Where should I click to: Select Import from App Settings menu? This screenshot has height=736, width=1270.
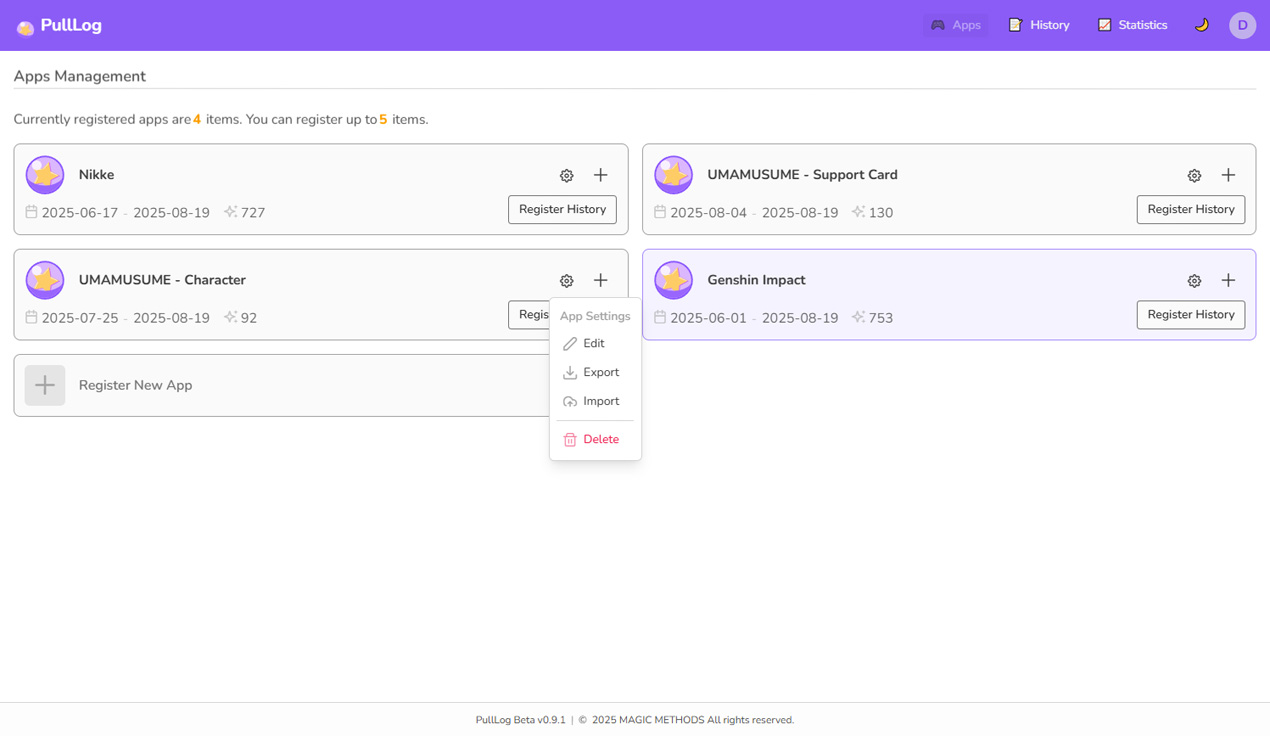coord(600,401)
